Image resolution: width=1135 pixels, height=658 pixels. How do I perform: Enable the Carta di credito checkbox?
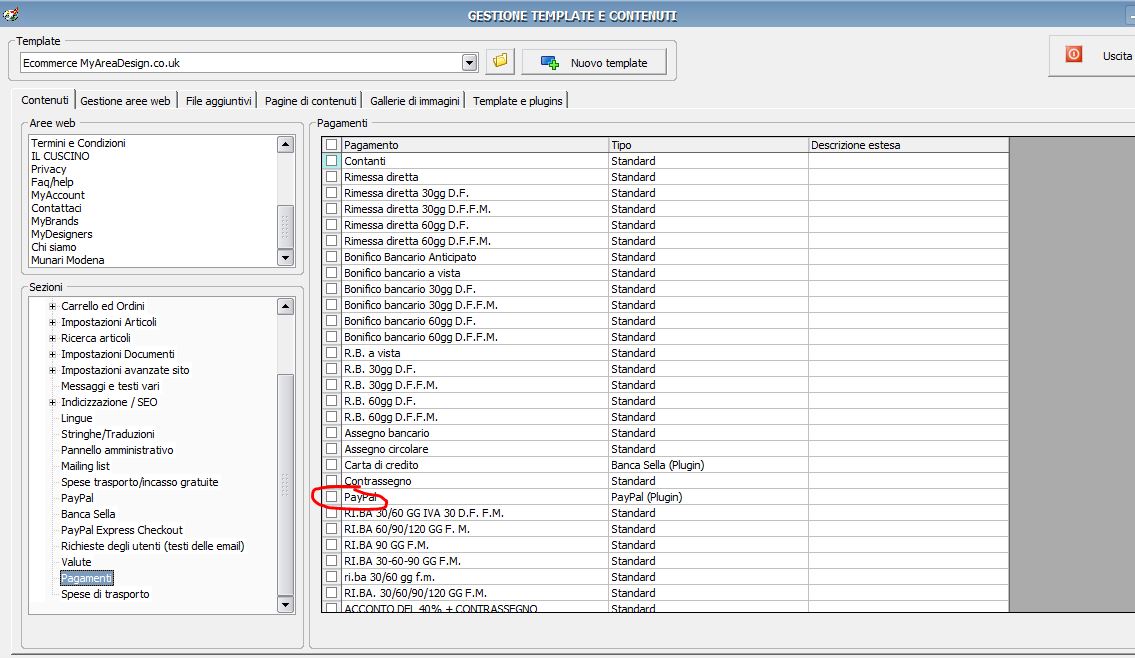pos(332,465)
